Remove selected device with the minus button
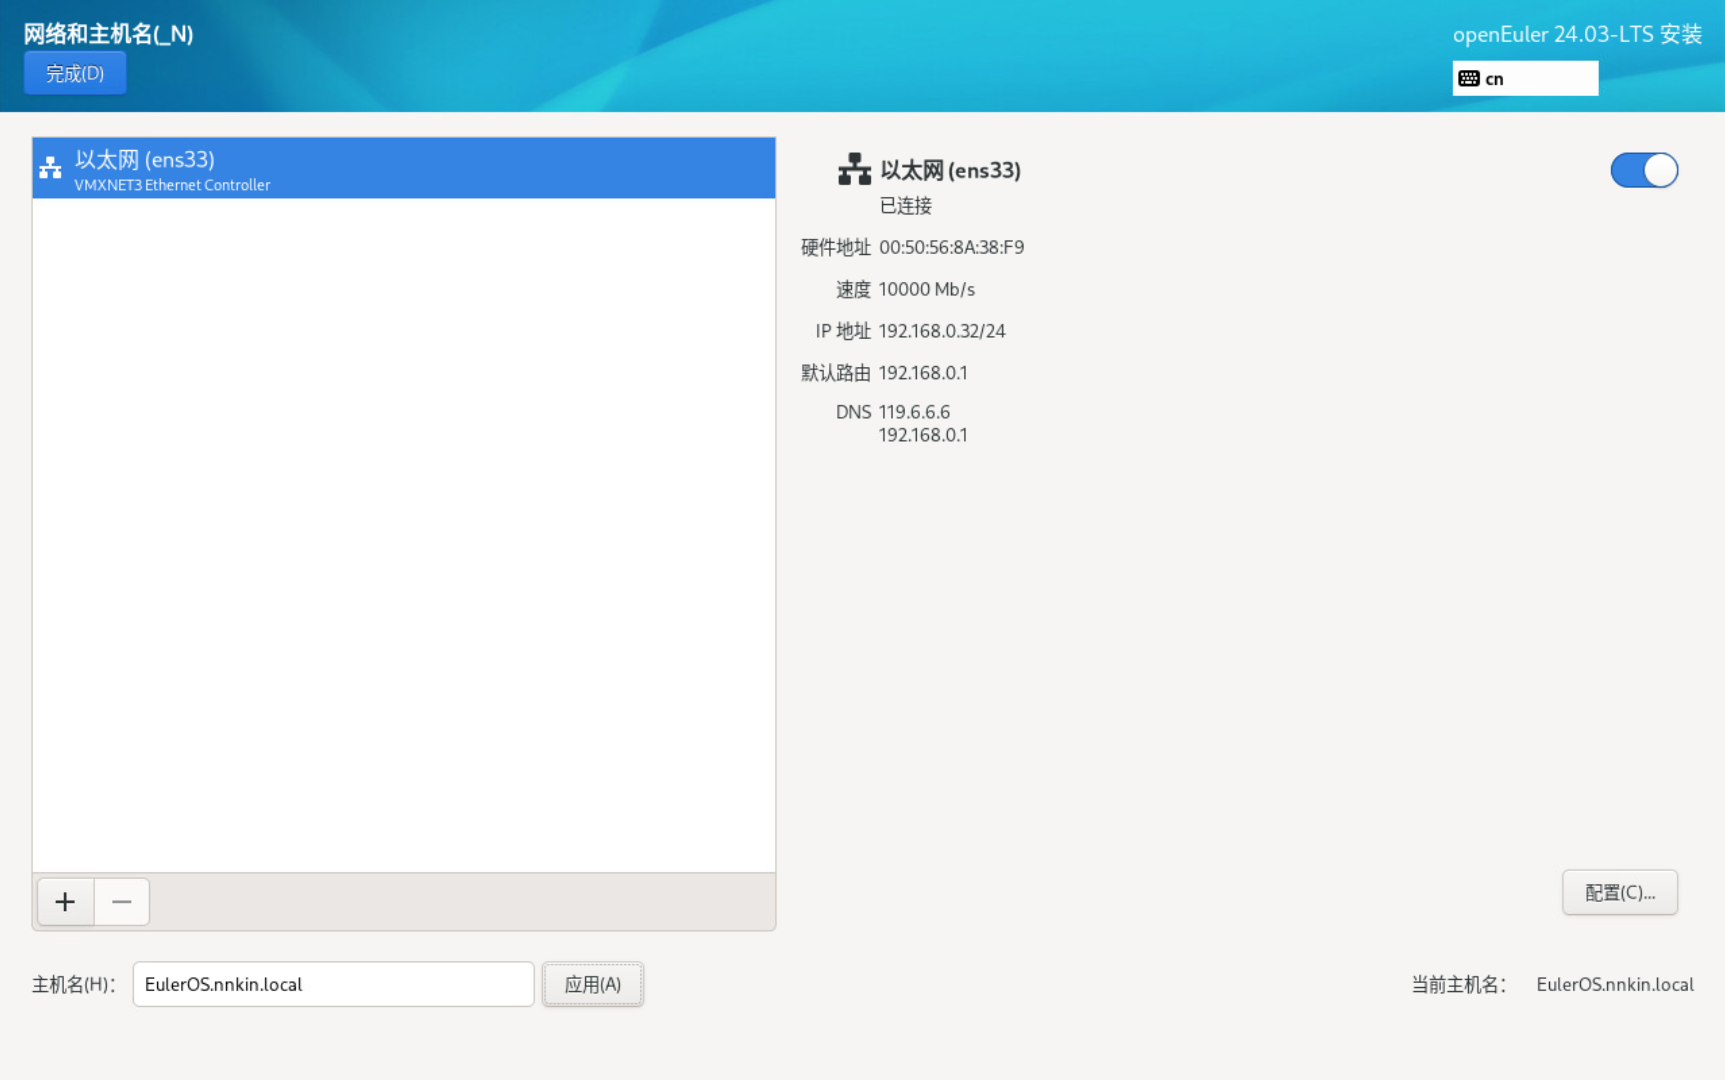 122,902
